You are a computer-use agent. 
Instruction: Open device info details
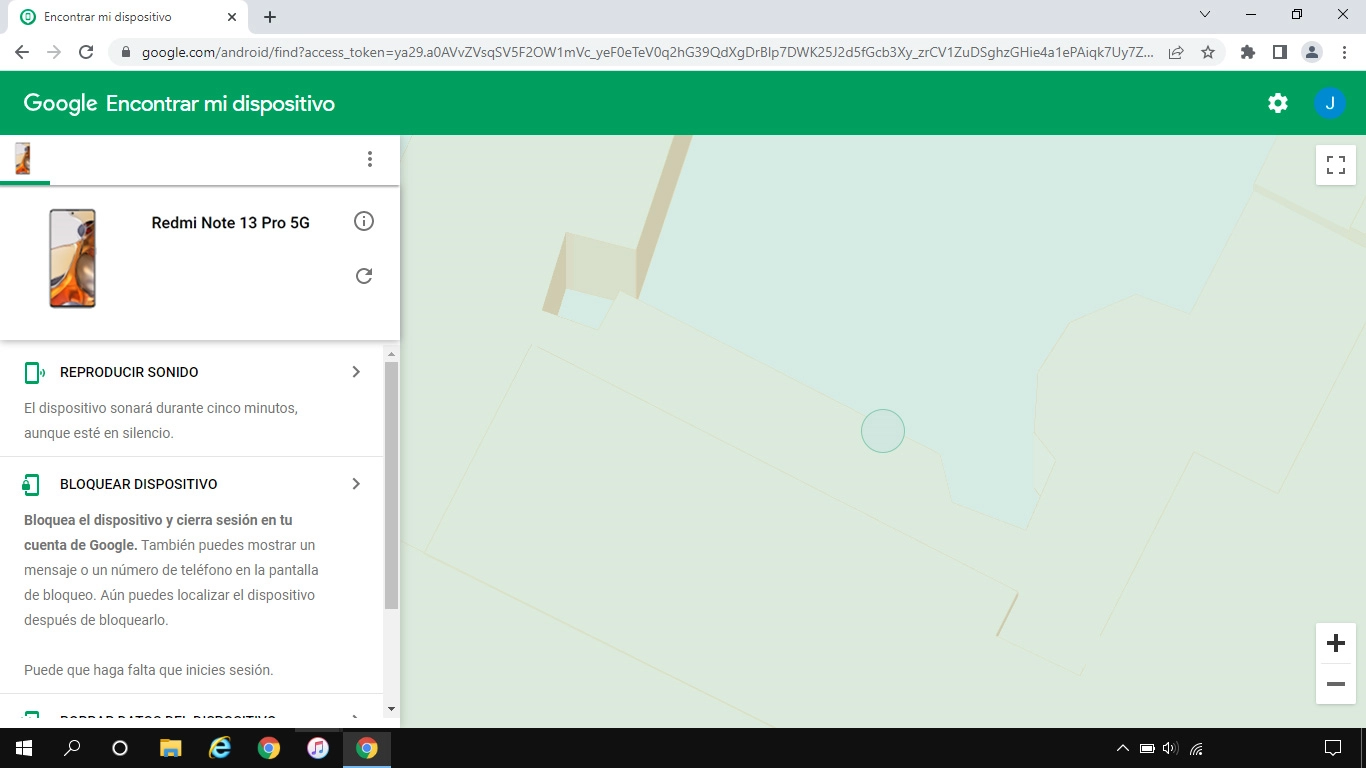[x=364, y=221]
